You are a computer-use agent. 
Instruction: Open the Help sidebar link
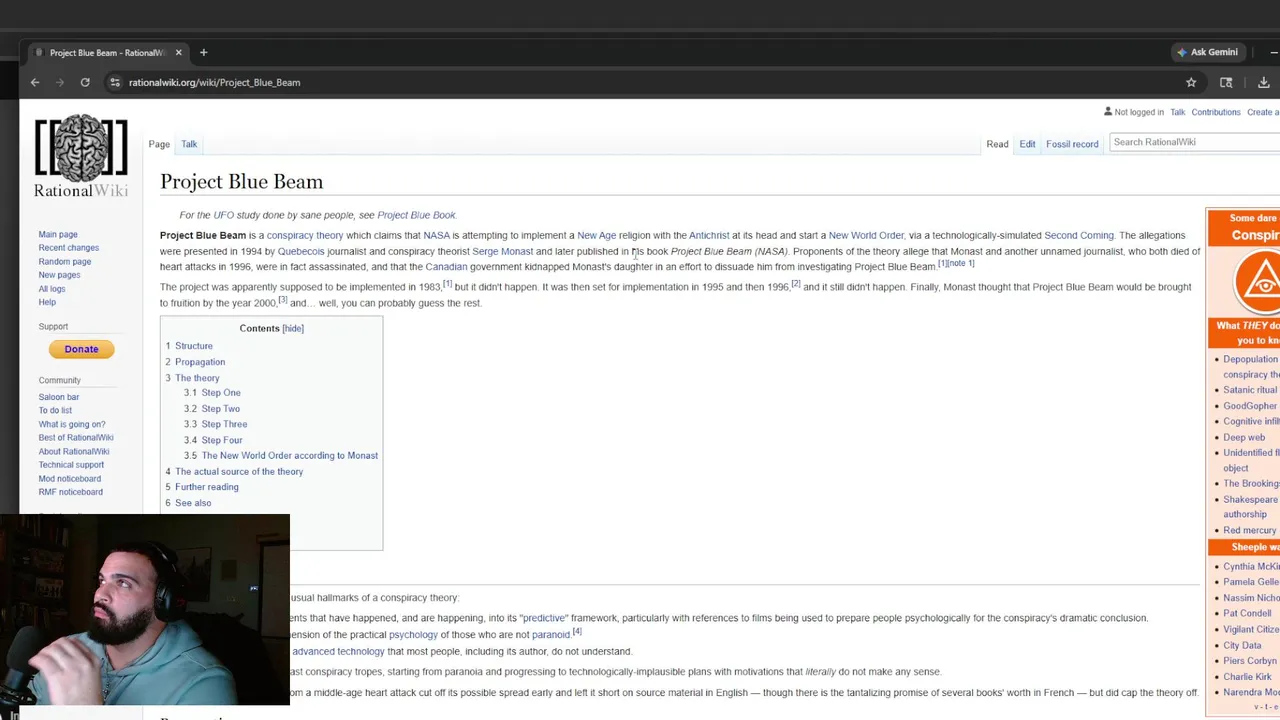[47, 302]
